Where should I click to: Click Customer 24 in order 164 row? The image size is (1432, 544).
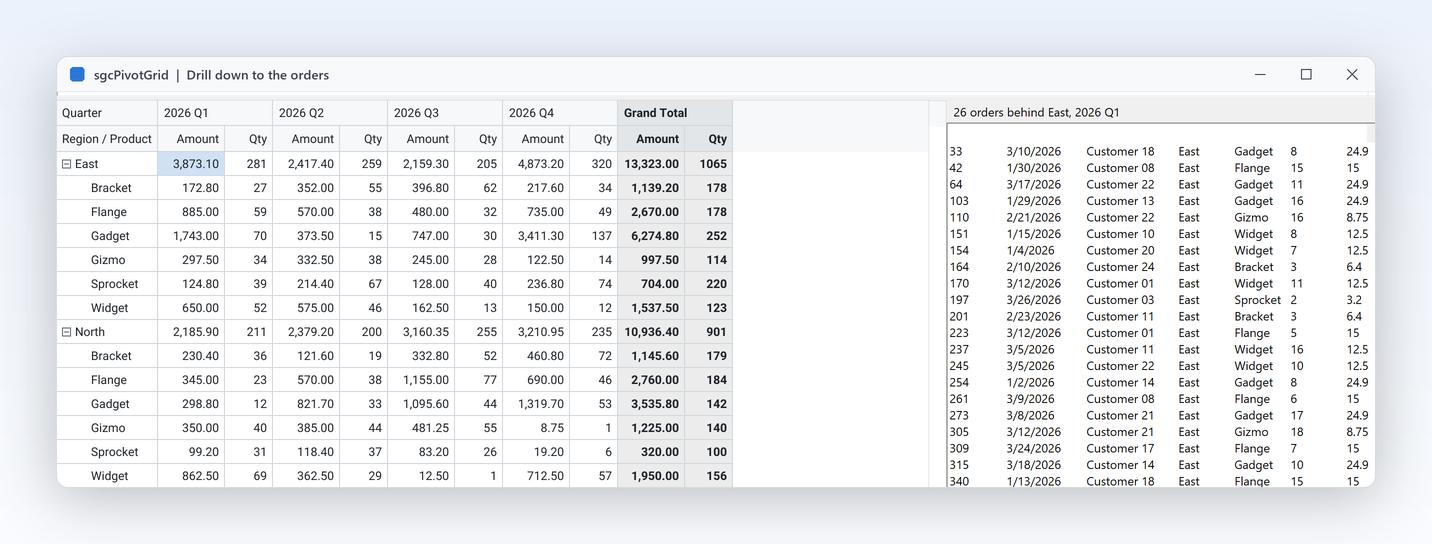point(1120,267)
